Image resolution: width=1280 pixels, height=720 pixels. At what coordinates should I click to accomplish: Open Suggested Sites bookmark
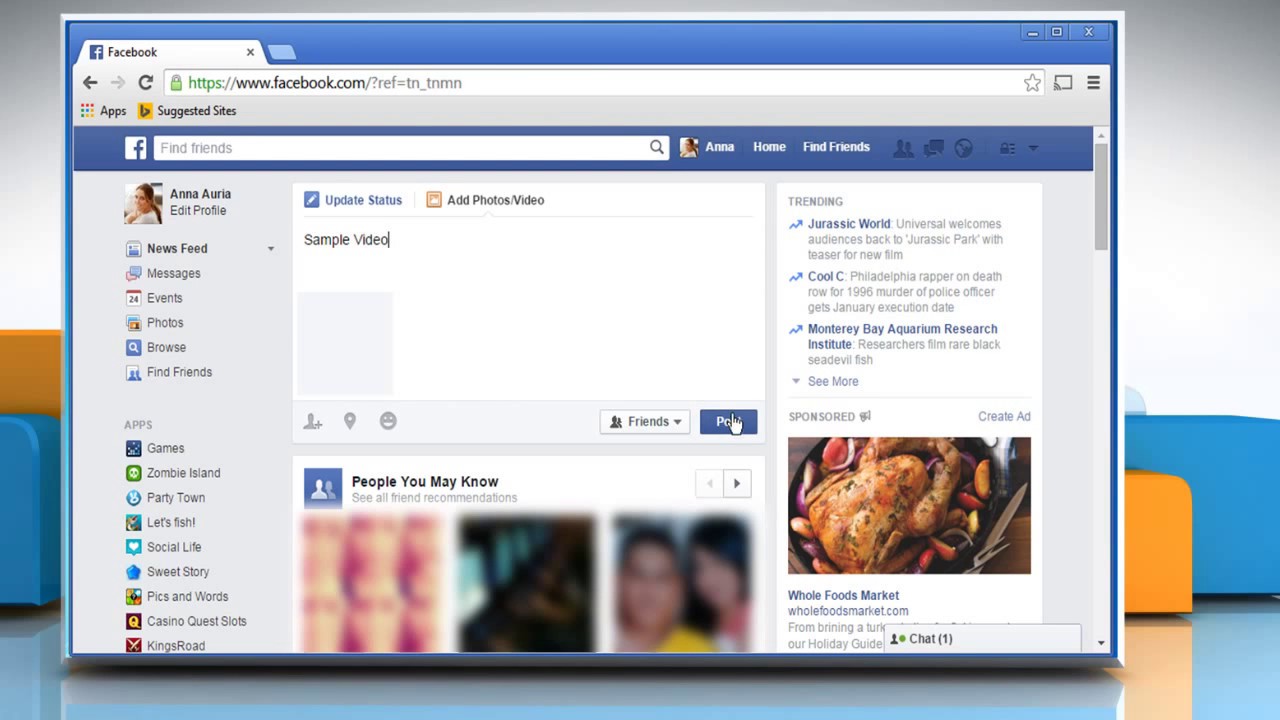click(x=187, y=111)
